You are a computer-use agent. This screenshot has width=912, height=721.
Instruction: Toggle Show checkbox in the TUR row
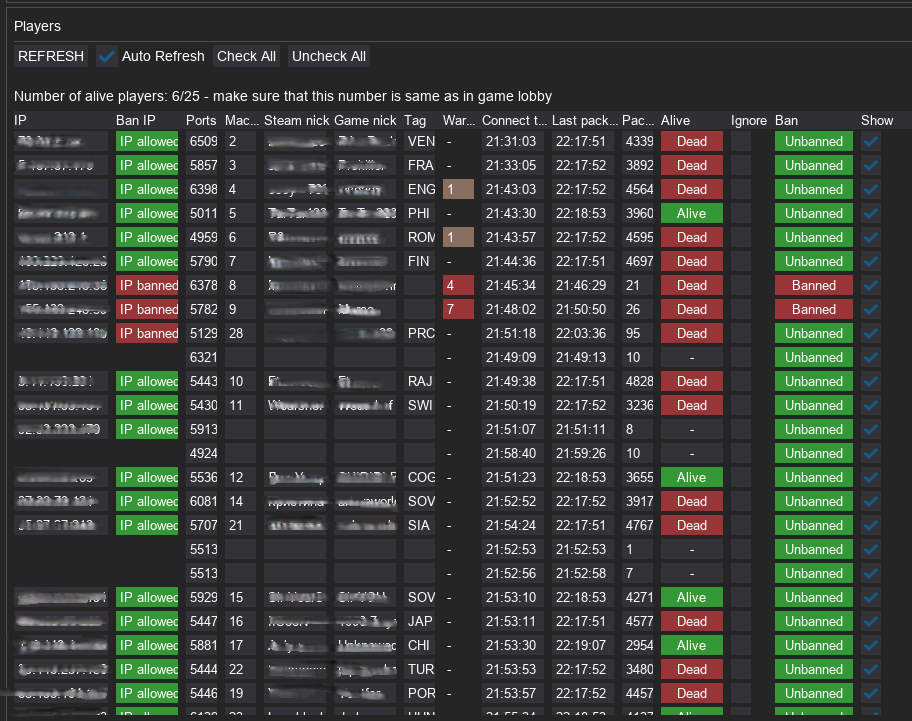pos(871,669)
